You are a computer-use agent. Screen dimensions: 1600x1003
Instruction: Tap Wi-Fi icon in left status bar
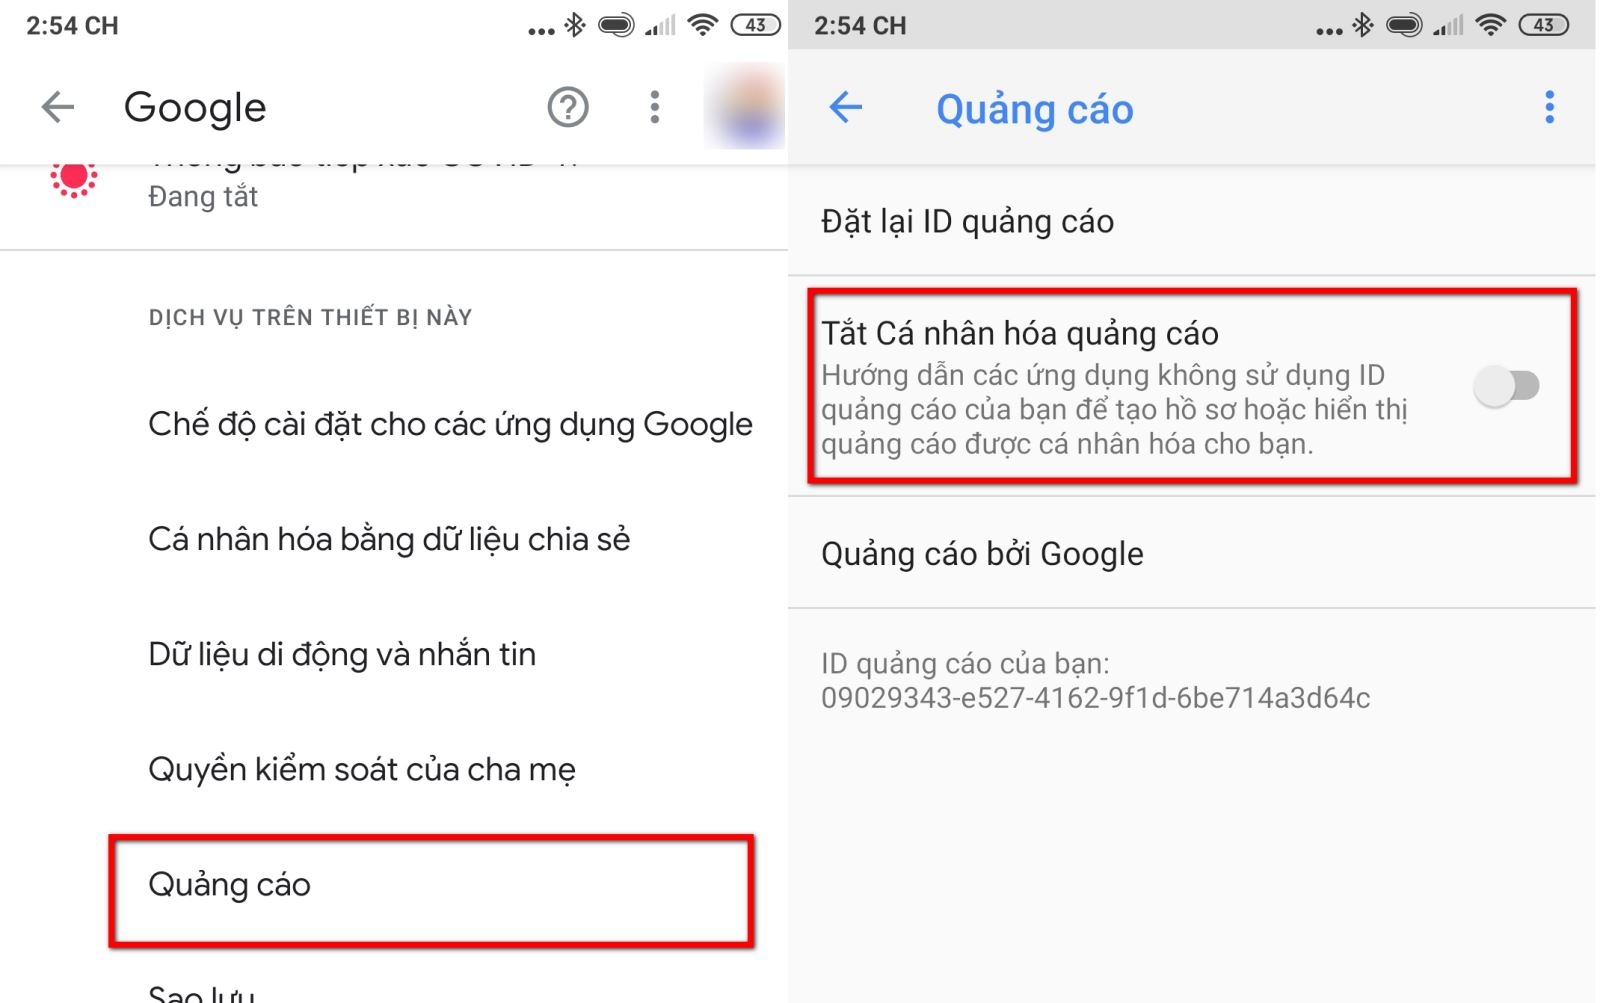click(x=703, y=25)
